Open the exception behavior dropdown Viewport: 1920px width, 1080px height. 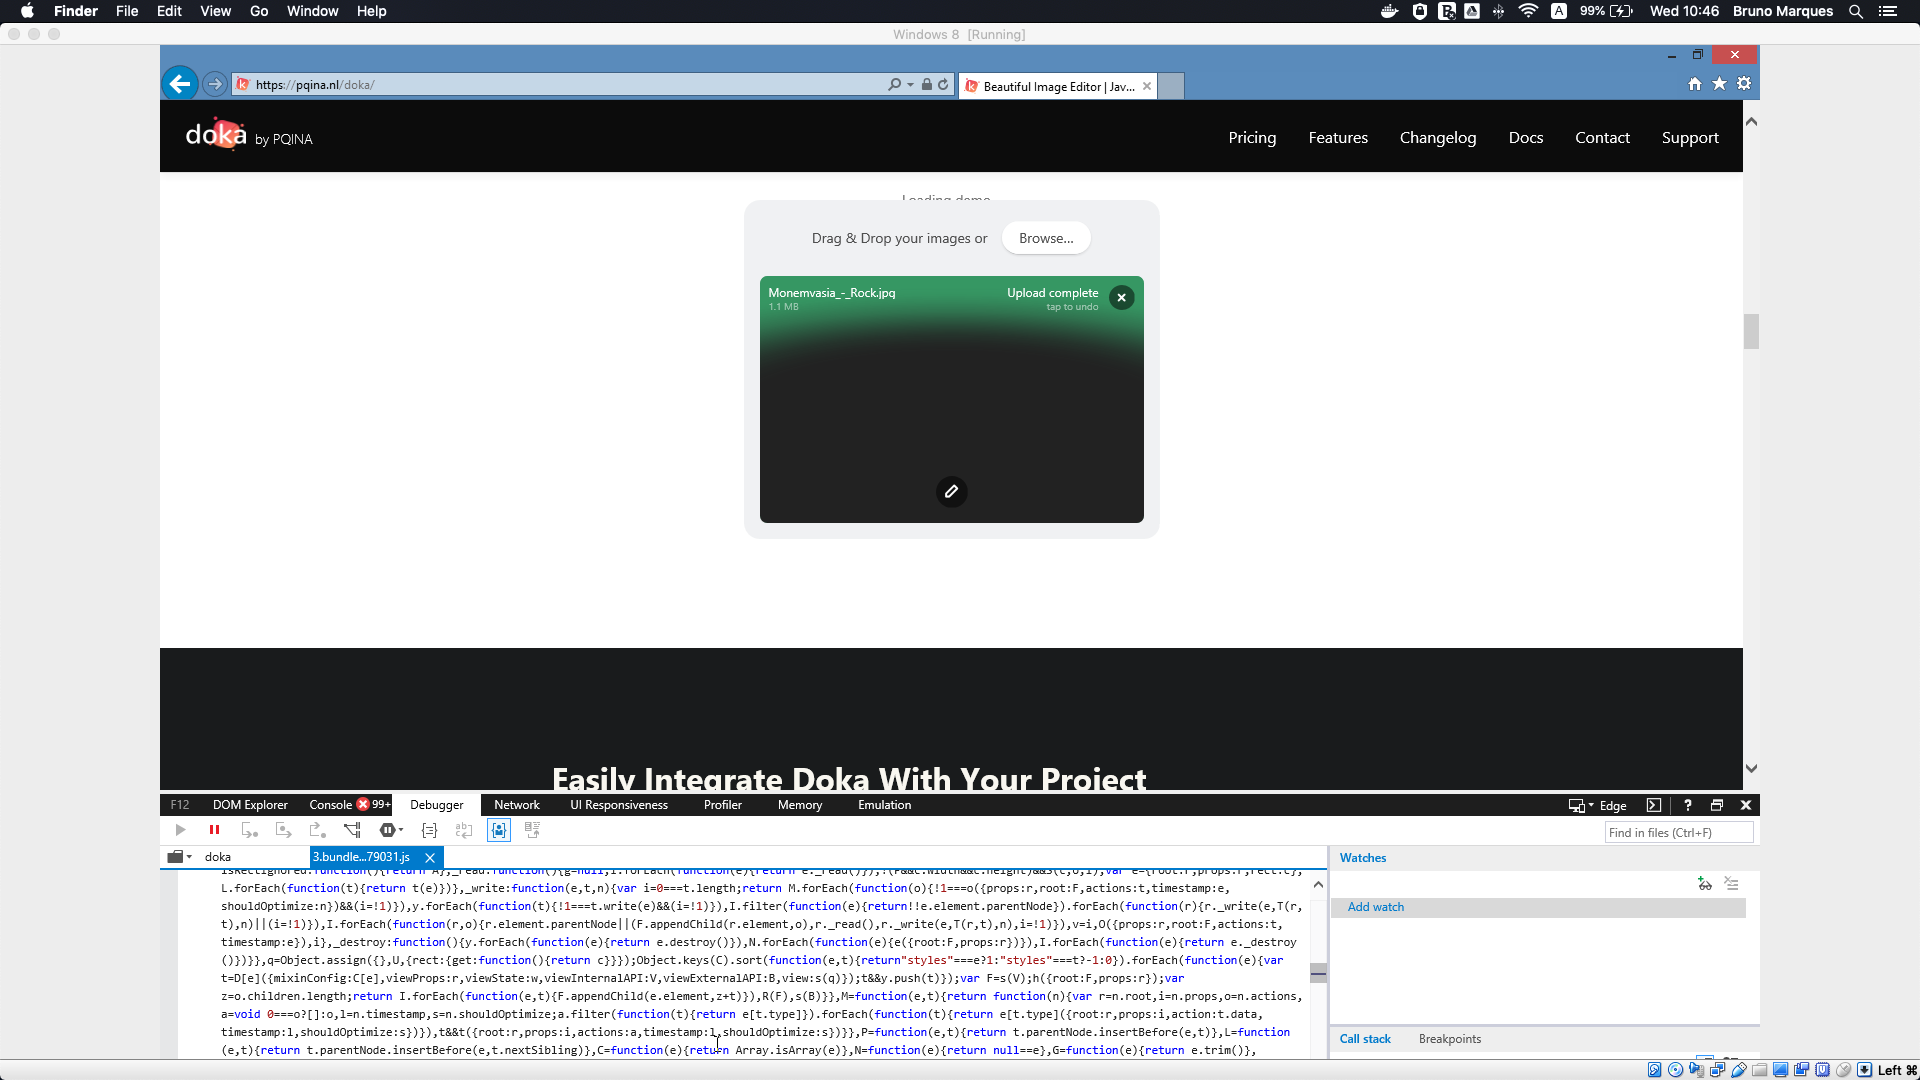[391, 830]
